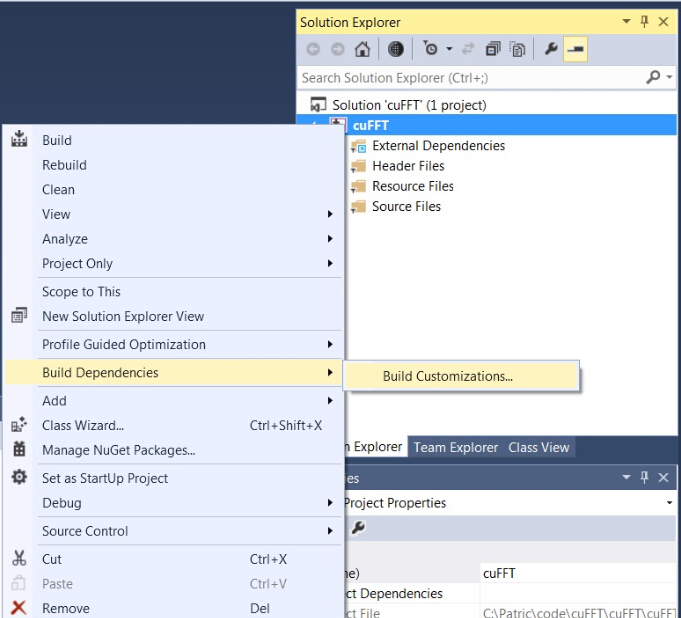The image size is (681, 618).
Task: Switch to the Team Explorer tab
Action: 456,447
